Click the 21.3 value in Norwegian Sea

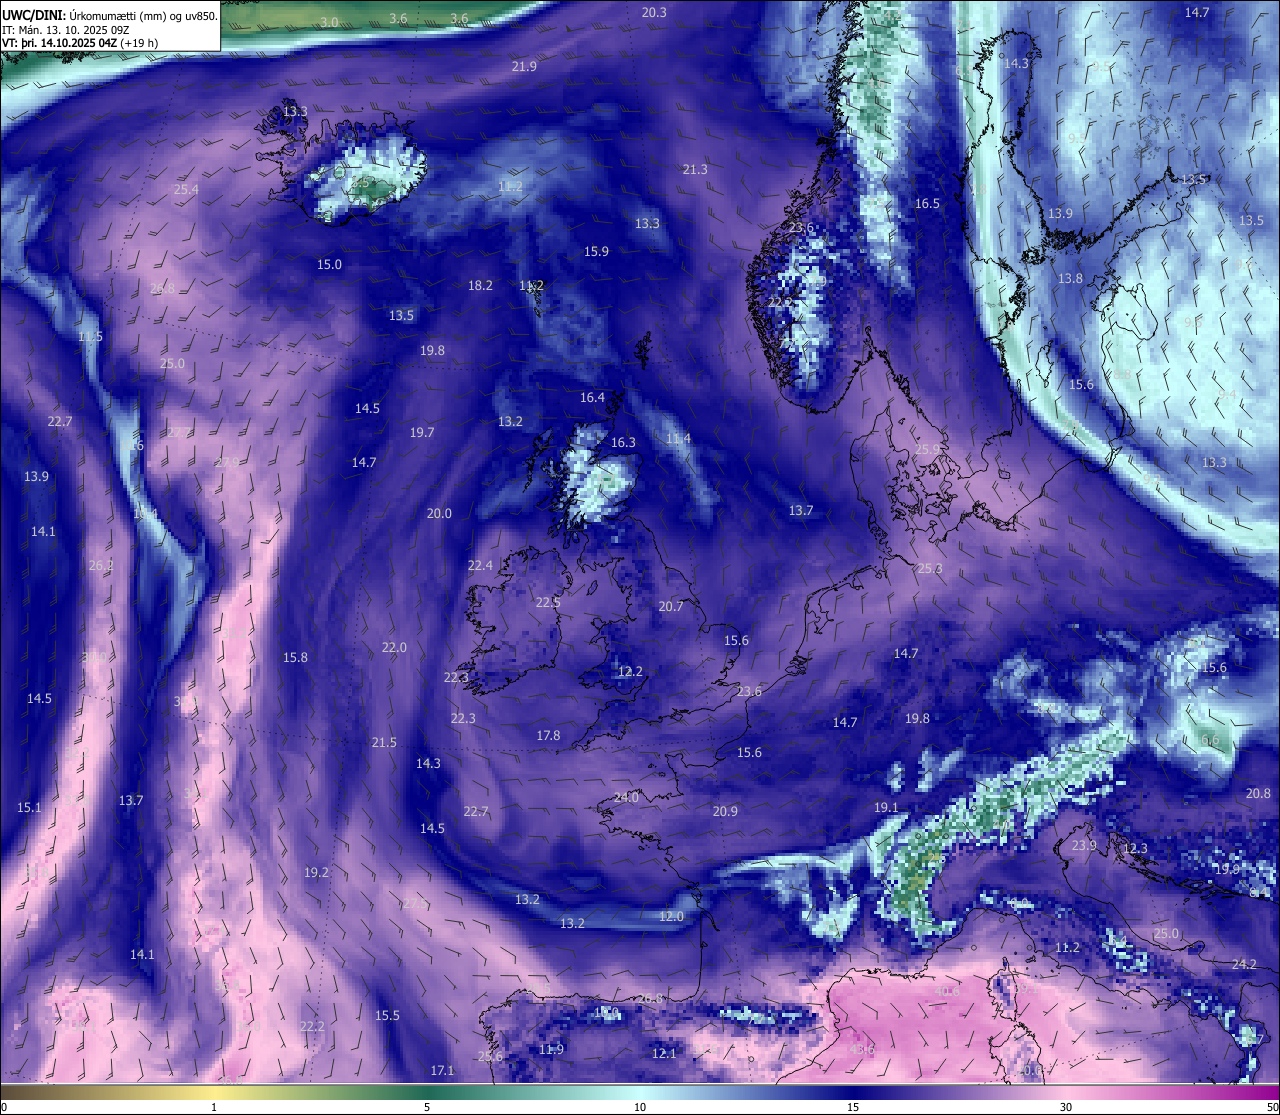coord(695,169)
